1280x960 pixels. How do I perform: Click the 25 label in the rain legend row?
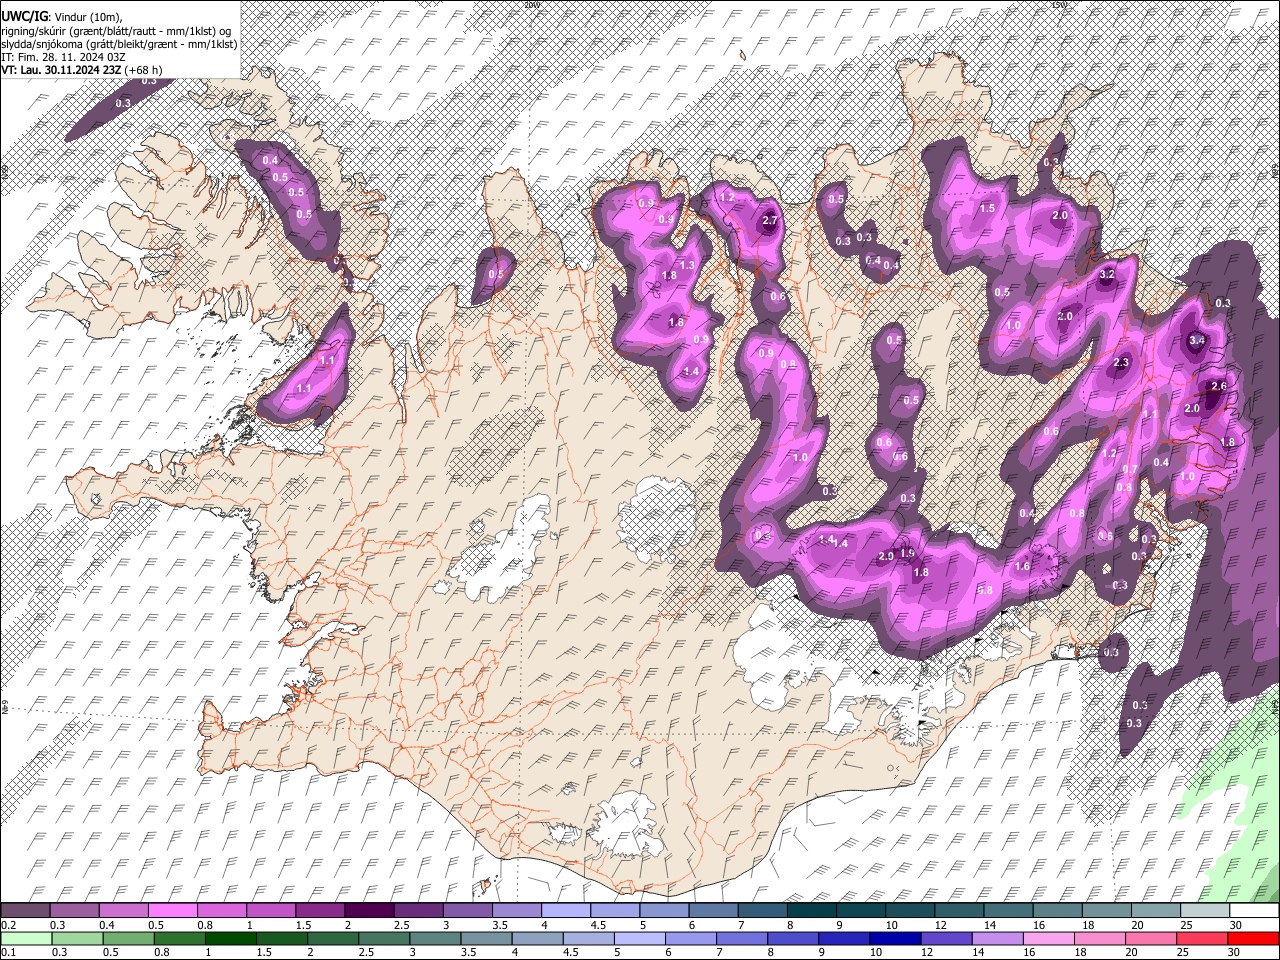coord(1184,952)
